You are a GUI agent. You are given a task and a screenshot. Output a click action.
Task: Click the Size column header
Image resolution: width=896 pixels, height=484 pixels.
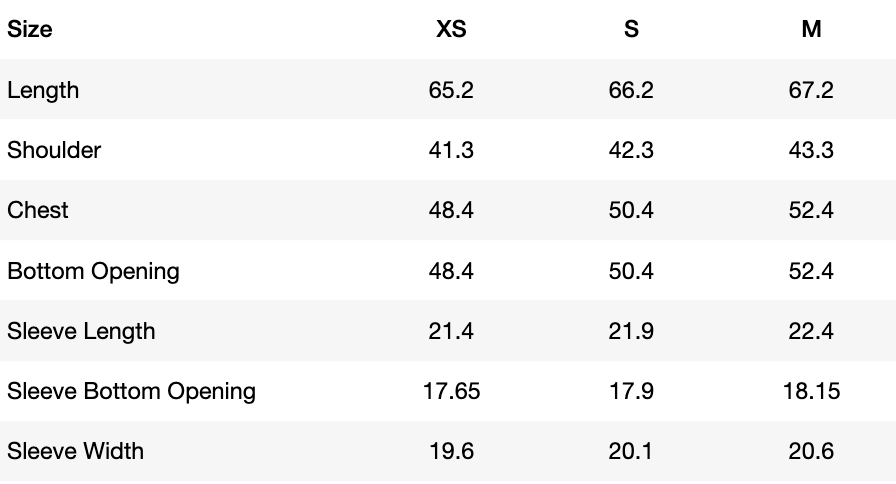pos(30,30)
